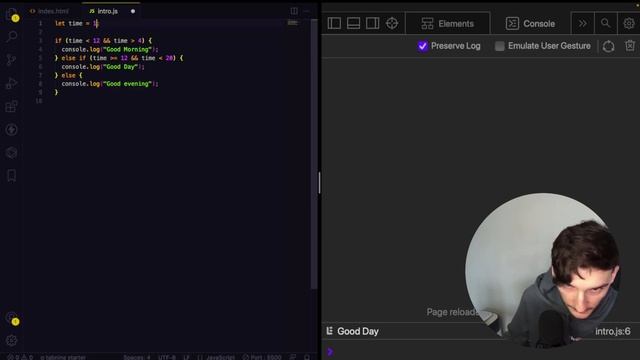Open the DevTools search magnifier
The width and height of the screenshot is (640, 360).
606,24
